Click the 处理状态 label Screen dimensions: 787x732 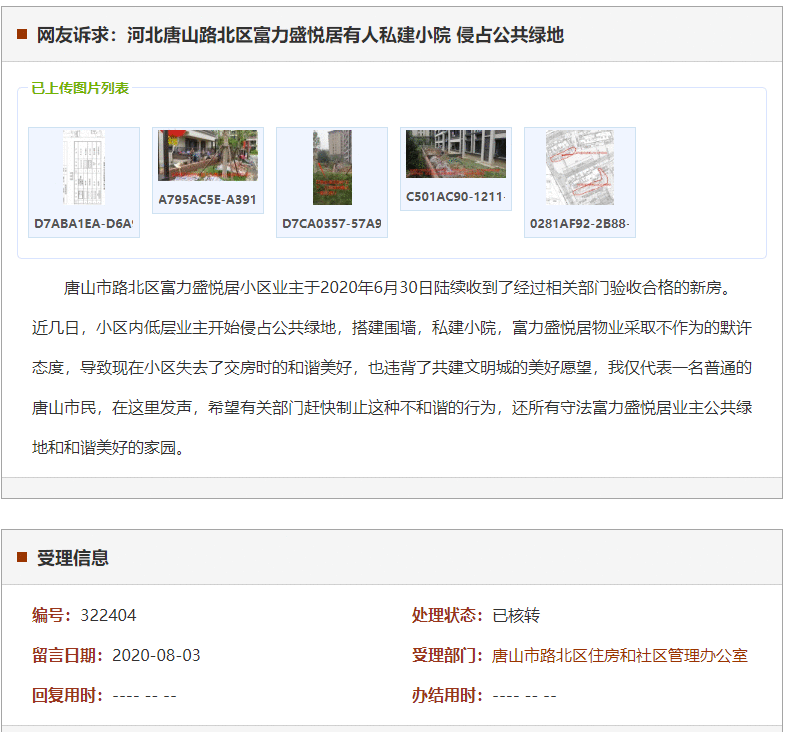(447, 616)
